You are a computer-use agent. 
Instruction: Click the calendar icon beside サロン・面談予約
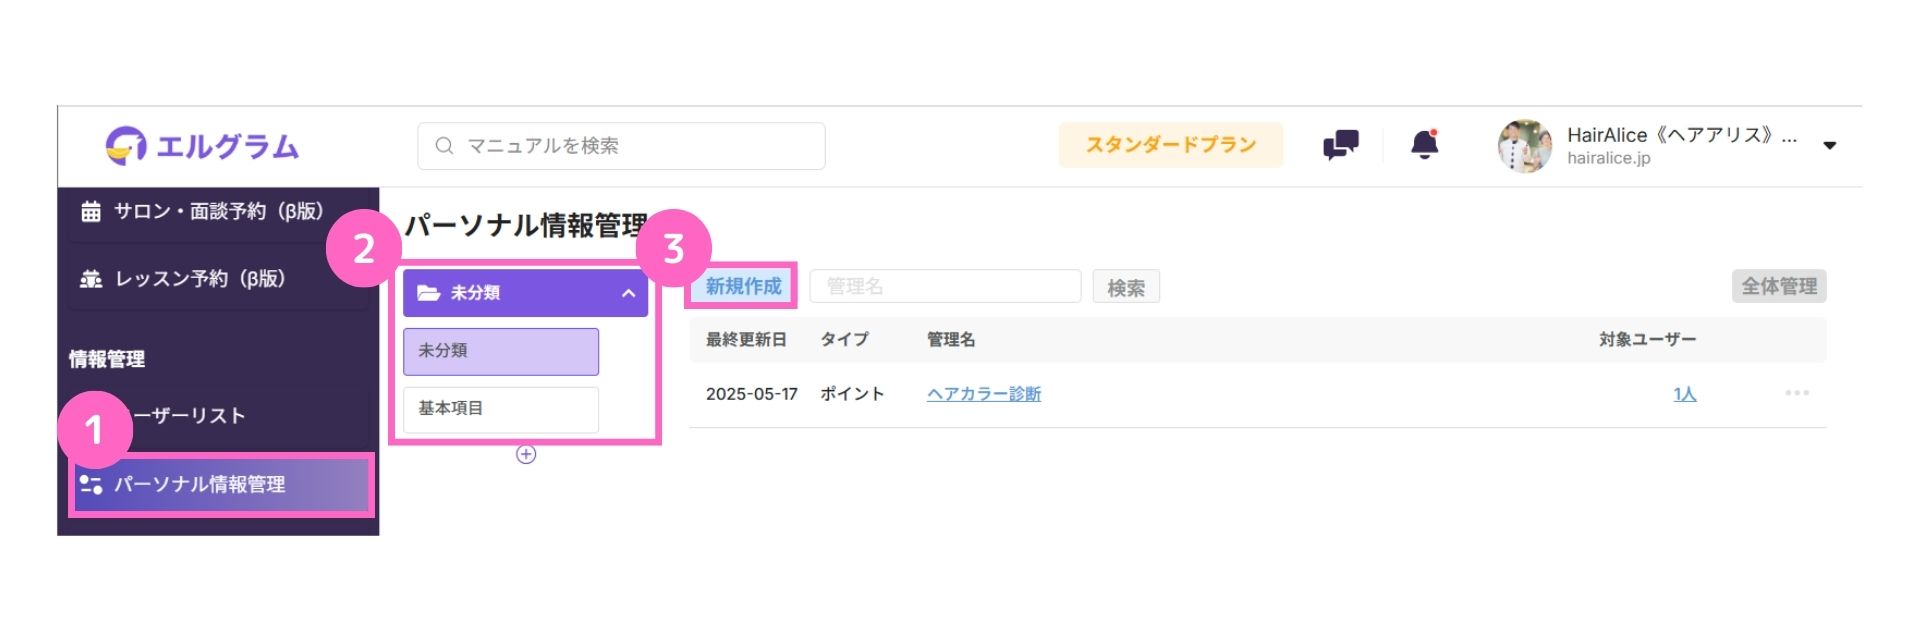(91, 211)
